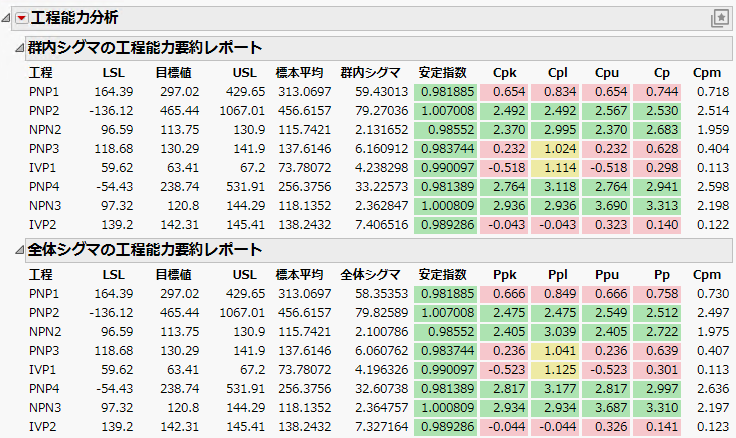Open the red triangle menu for 工程能力分析

click(x=22, y=18)
